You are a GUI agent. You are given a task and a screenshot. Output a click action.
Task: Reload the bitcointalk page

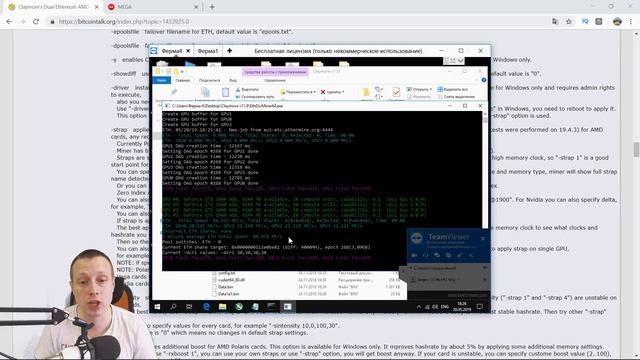(x=36, y=22)
